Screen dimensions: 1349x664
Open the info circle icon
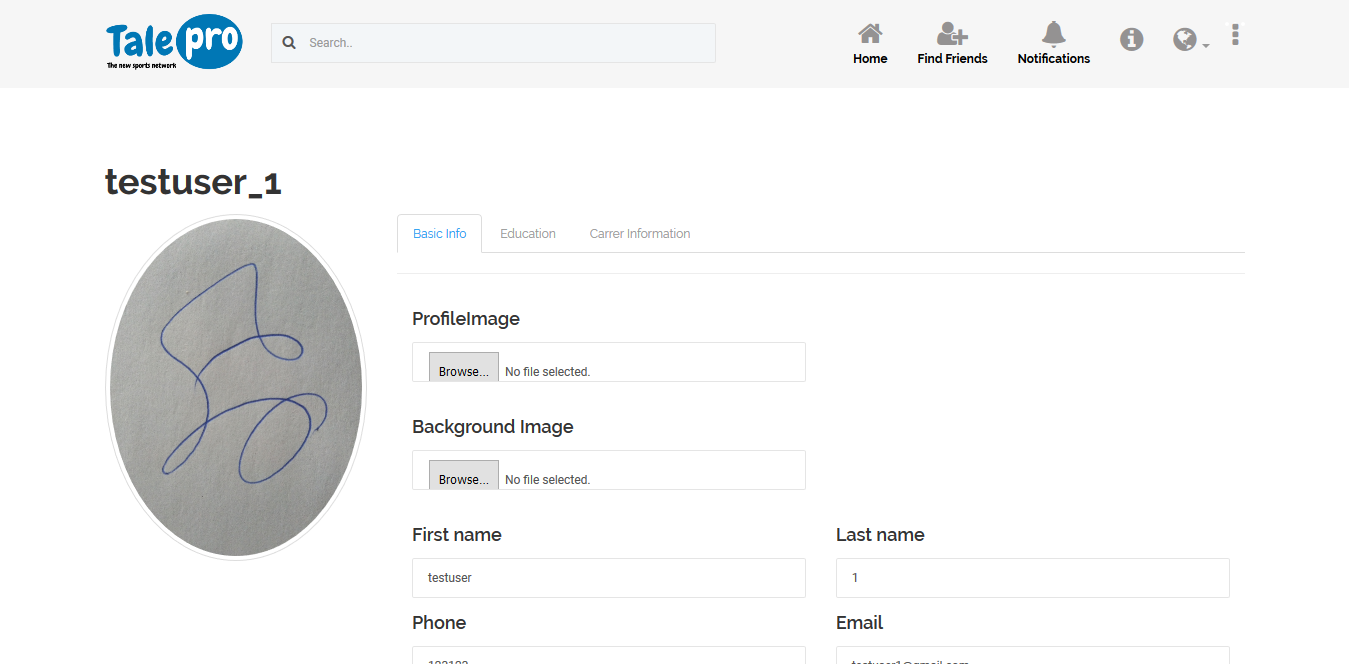(x=1131, y=39)
